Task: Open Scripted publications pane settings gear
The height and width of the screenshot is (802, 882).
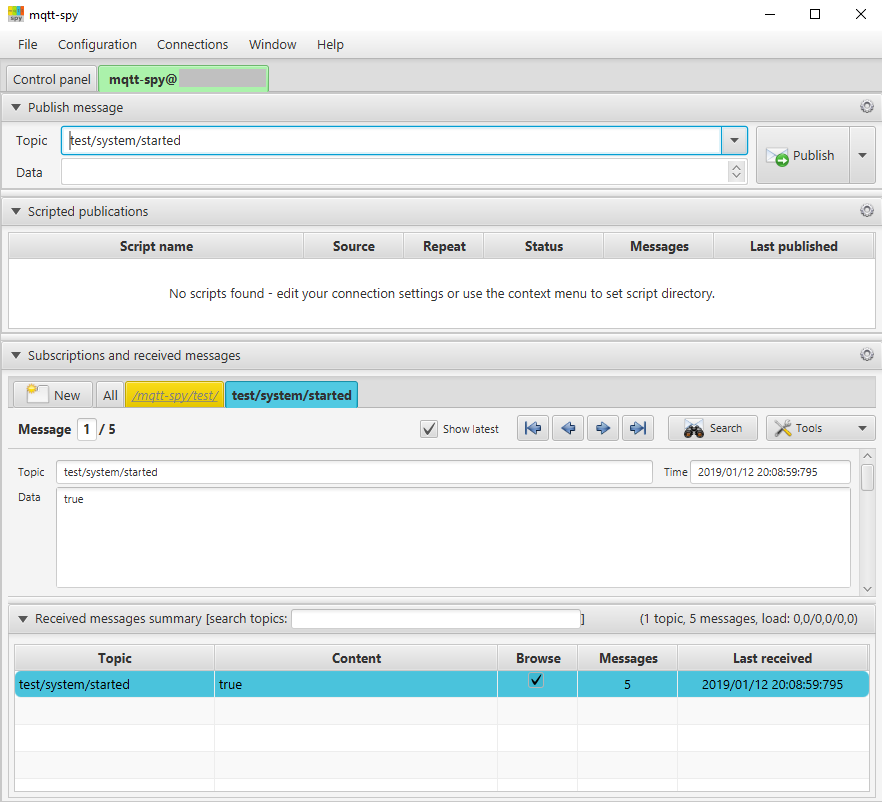Action: tap(867, 210)
